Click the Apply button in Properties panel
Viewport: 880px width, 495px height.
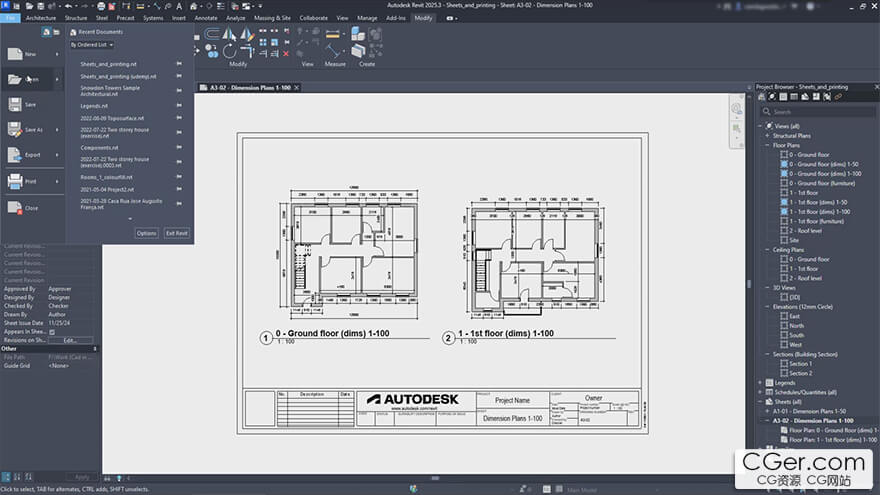click(82, 477)
